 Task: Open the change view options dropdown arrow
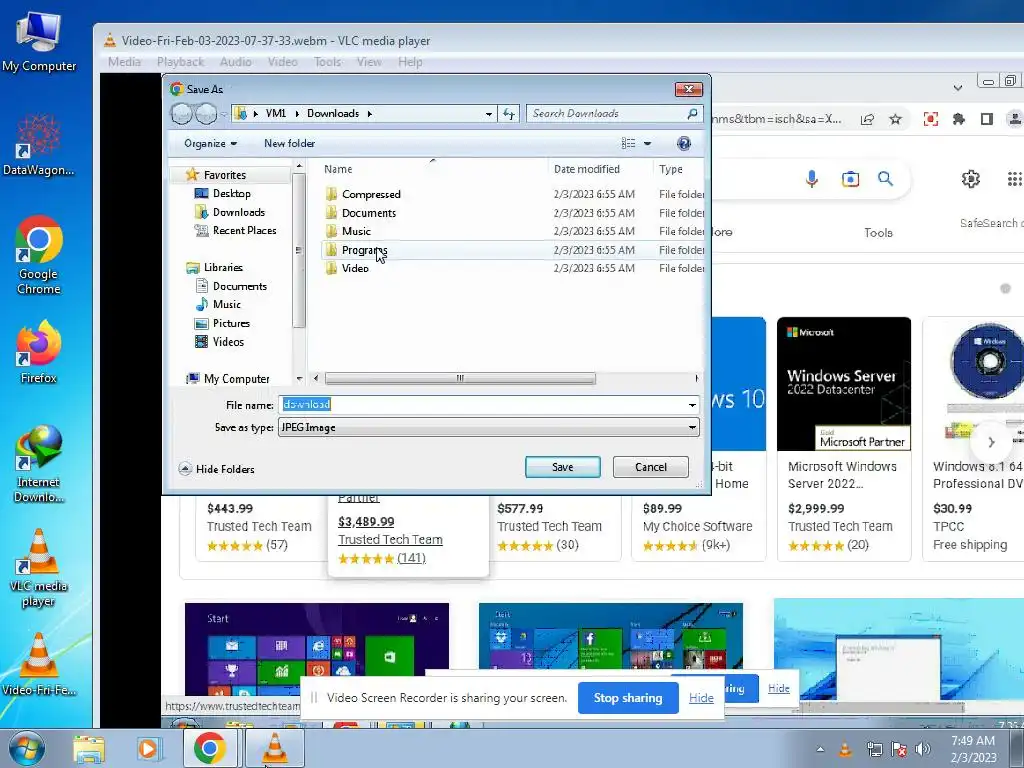(647, 144)
